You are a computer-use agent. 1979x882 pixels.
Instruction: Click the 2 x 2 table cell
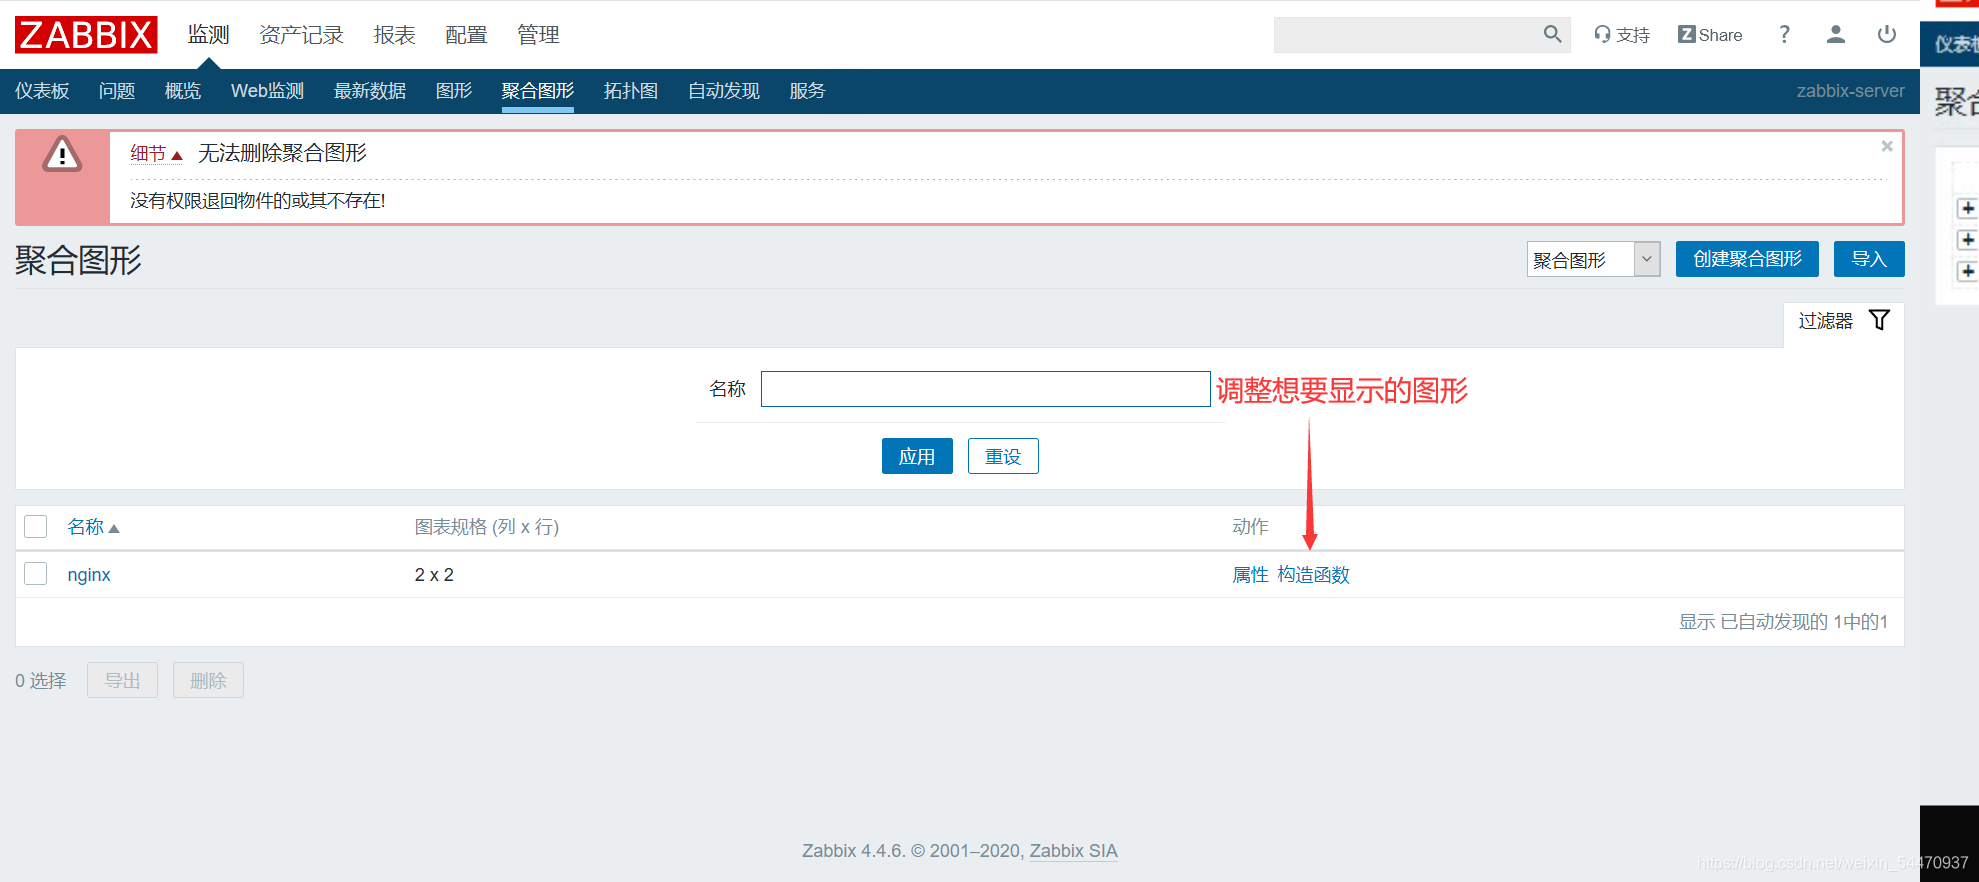(434, 575)
